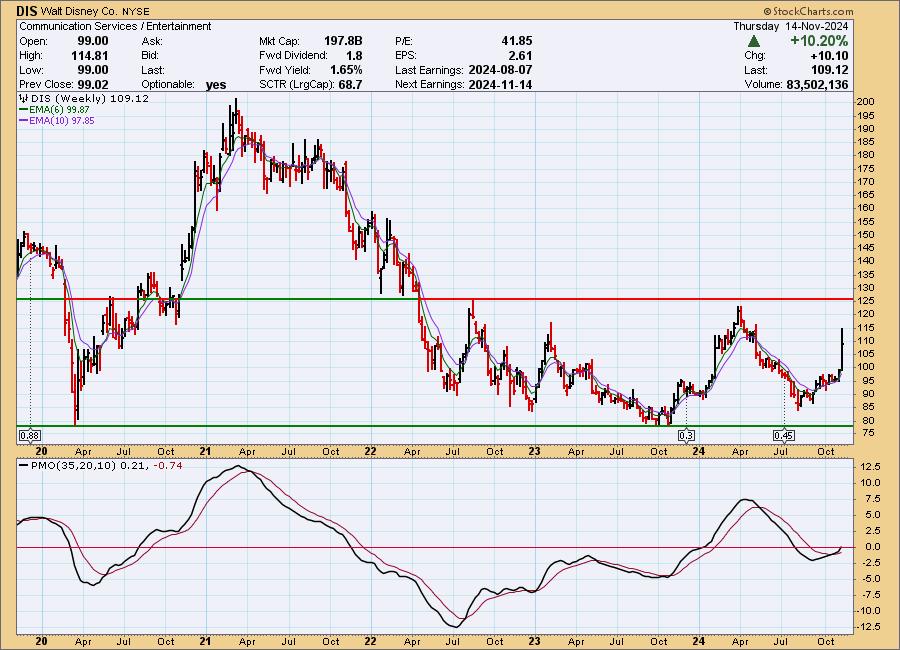The height and width of the screenshot is (650, 900).
Task: Click the Next Earnings date 2024-11-14
Action: pyautogui.click(x=501, y=84)
